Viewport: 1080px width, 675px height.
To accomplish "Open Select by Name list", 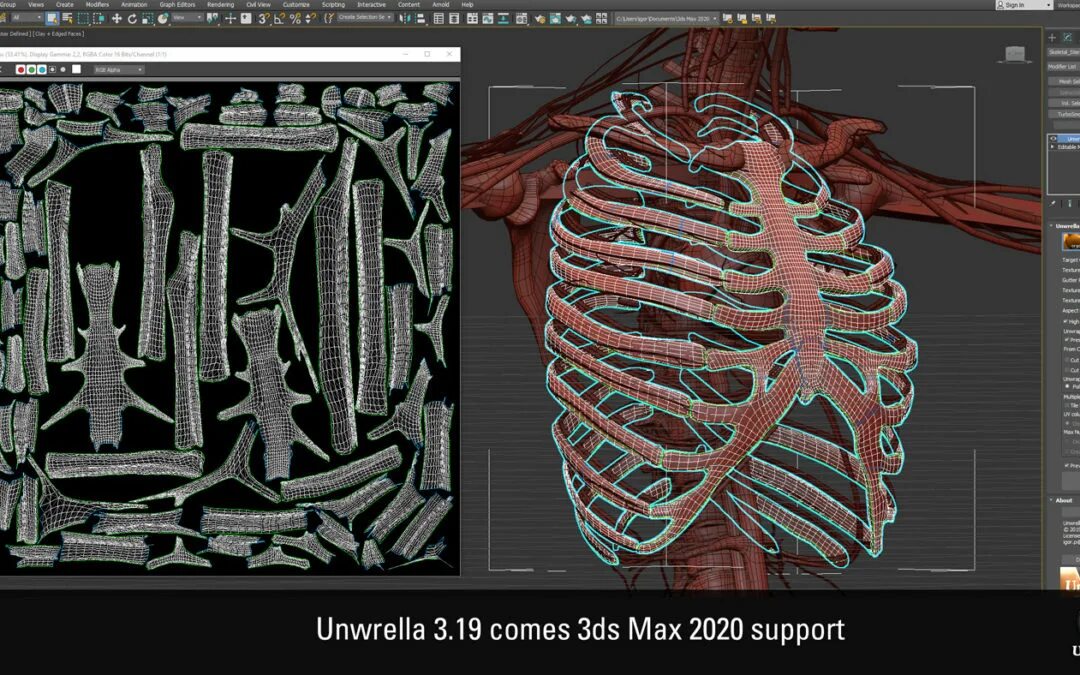I will coord(68,19).
